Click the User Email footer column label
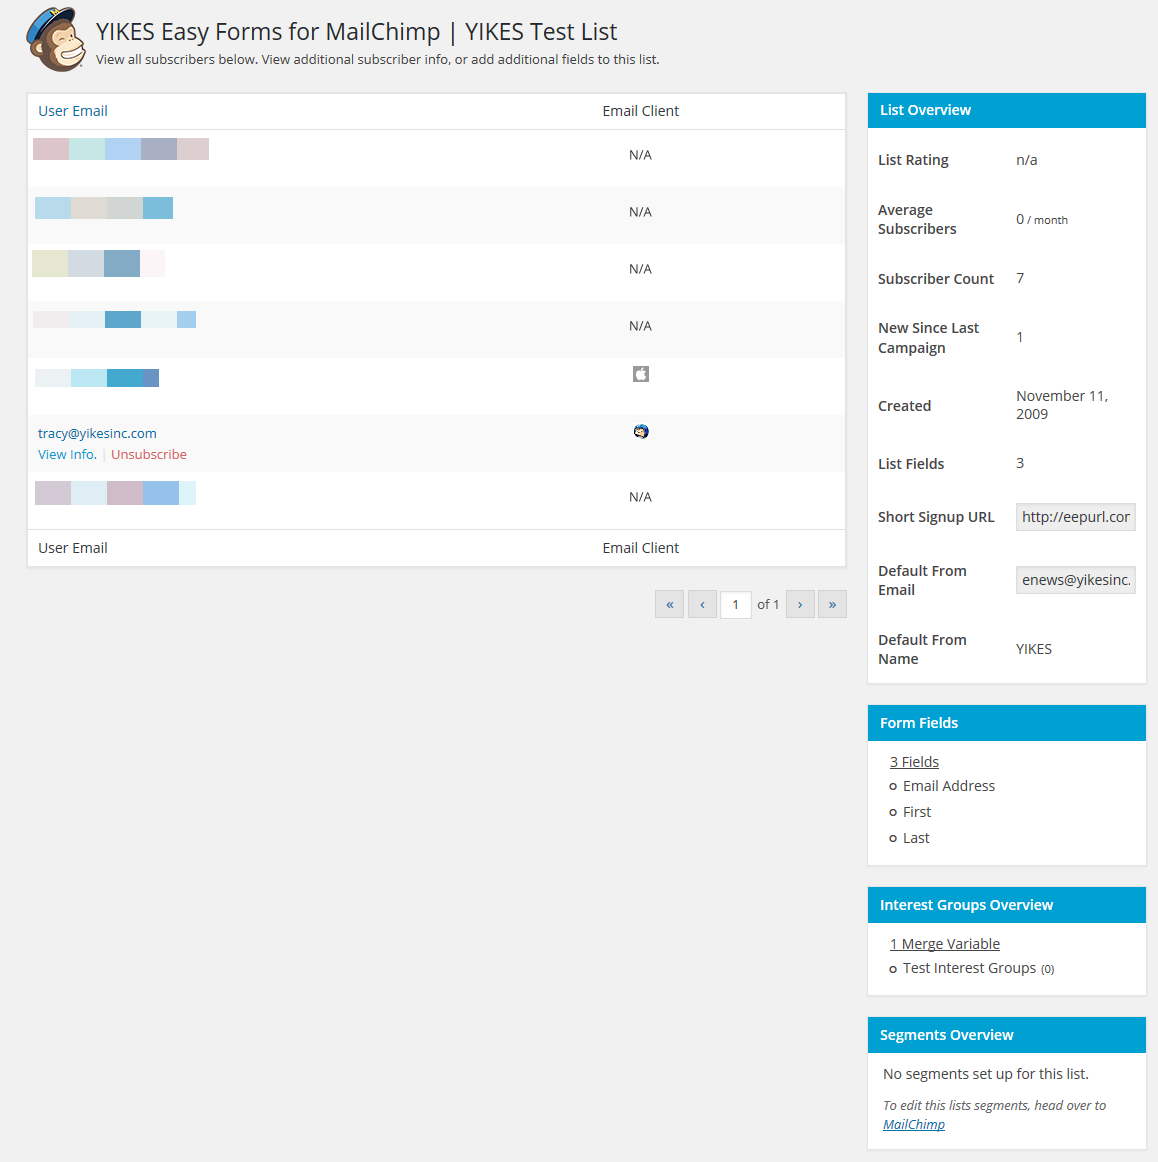Screen dimensions: 1158x1162 click(x=73, y=548)
